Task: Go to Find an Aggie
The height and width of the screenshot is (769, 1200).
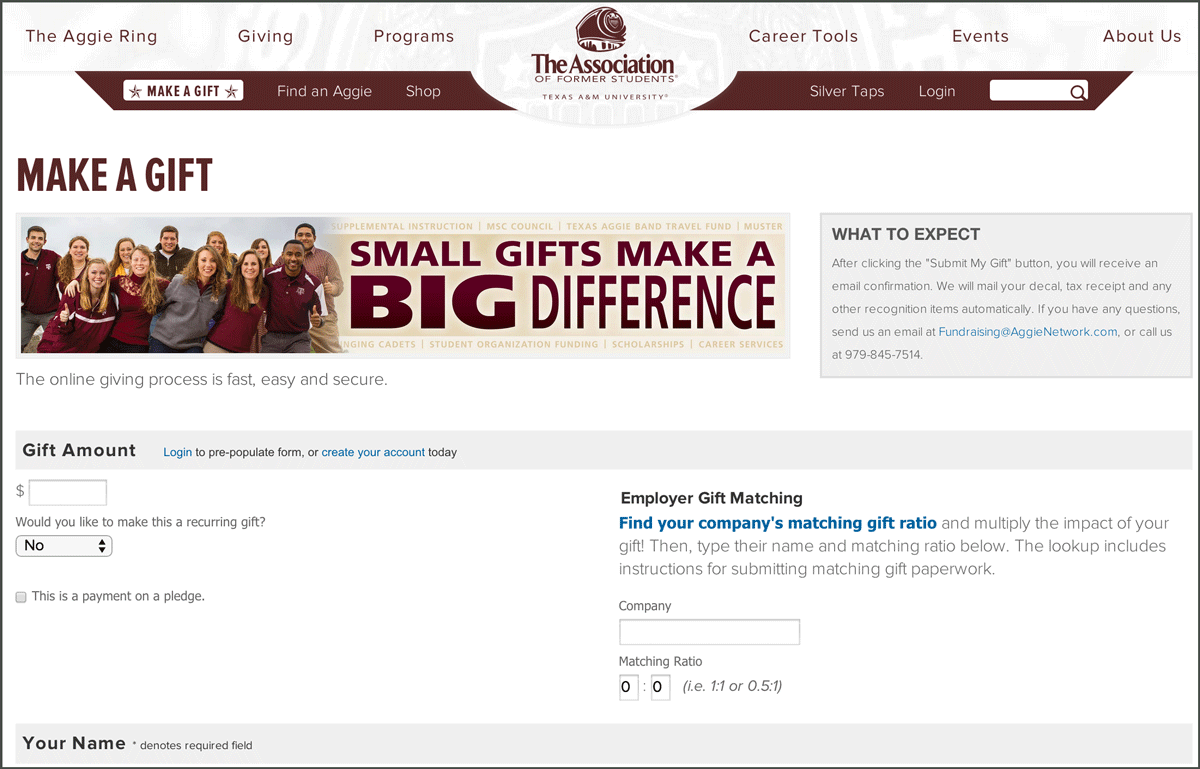Action: (324, 91)
